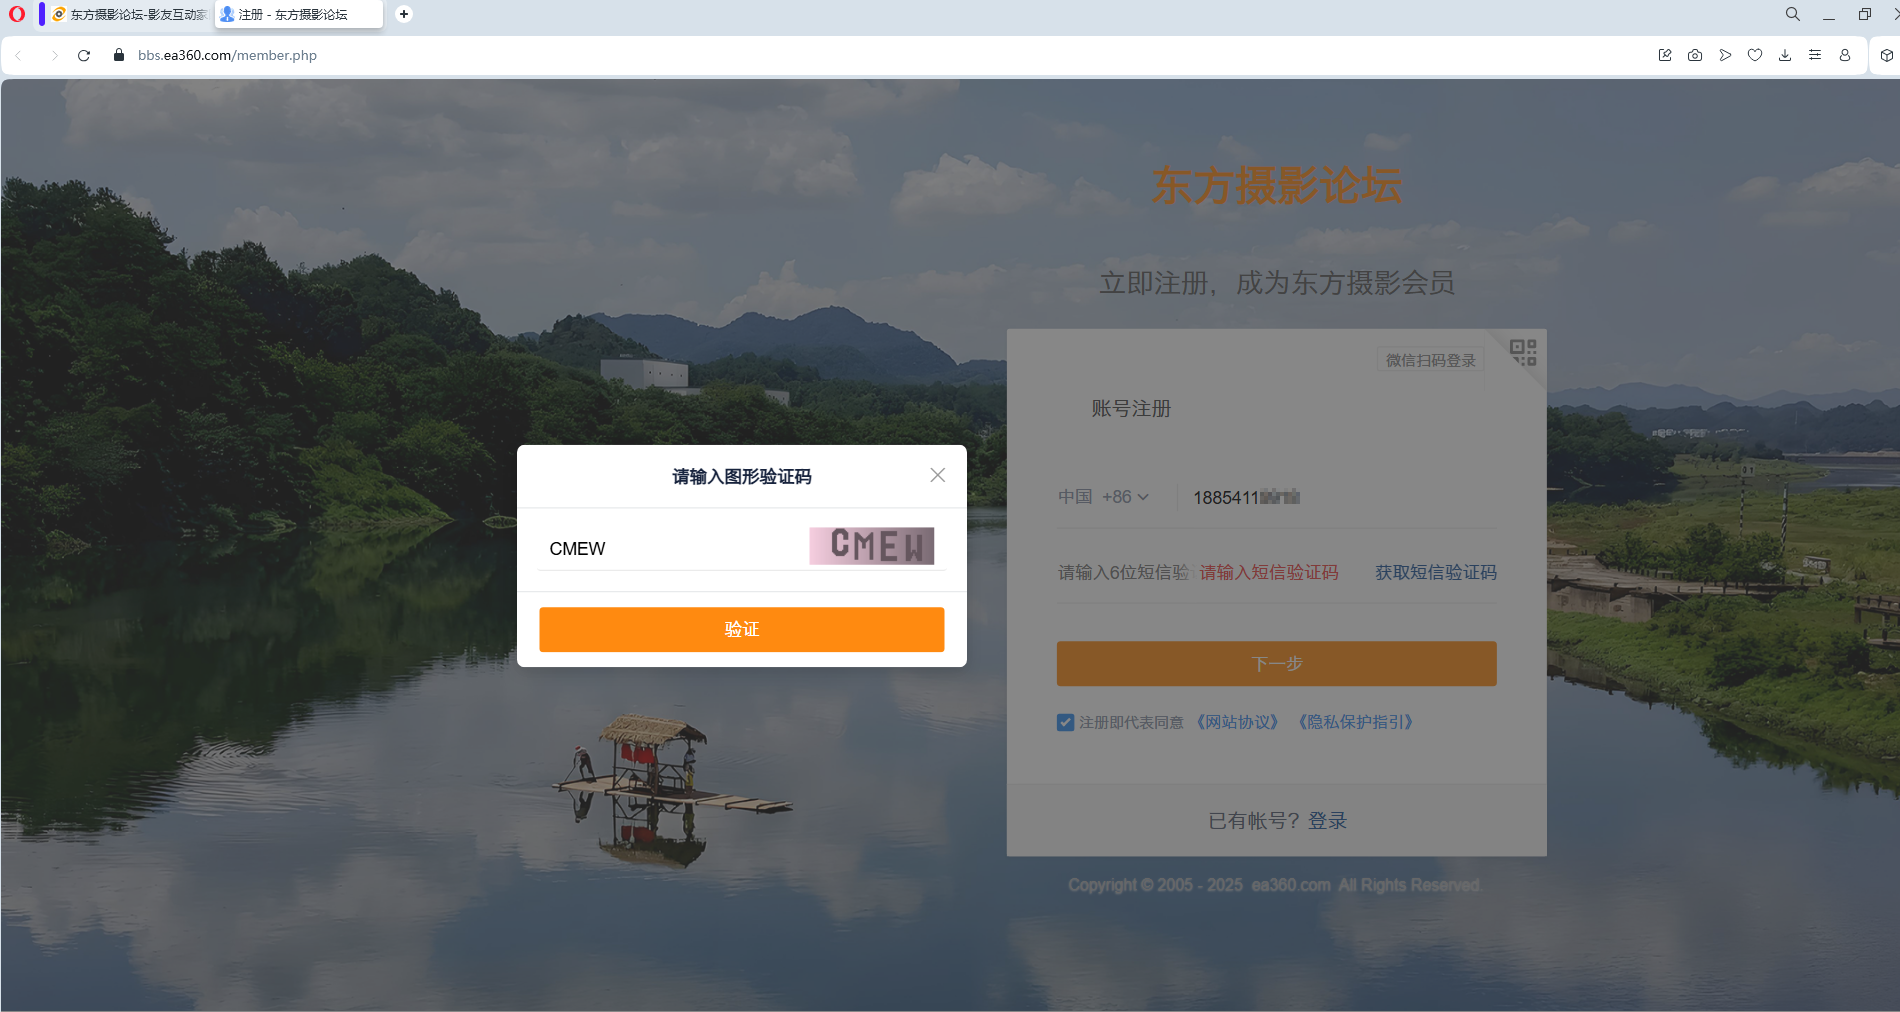Image resolution: width=1900 pixels, height=1012 pixels.
Task: Toggle the registration agreement checkbox
Action: pyautogui.click(x=1066, y=723)
